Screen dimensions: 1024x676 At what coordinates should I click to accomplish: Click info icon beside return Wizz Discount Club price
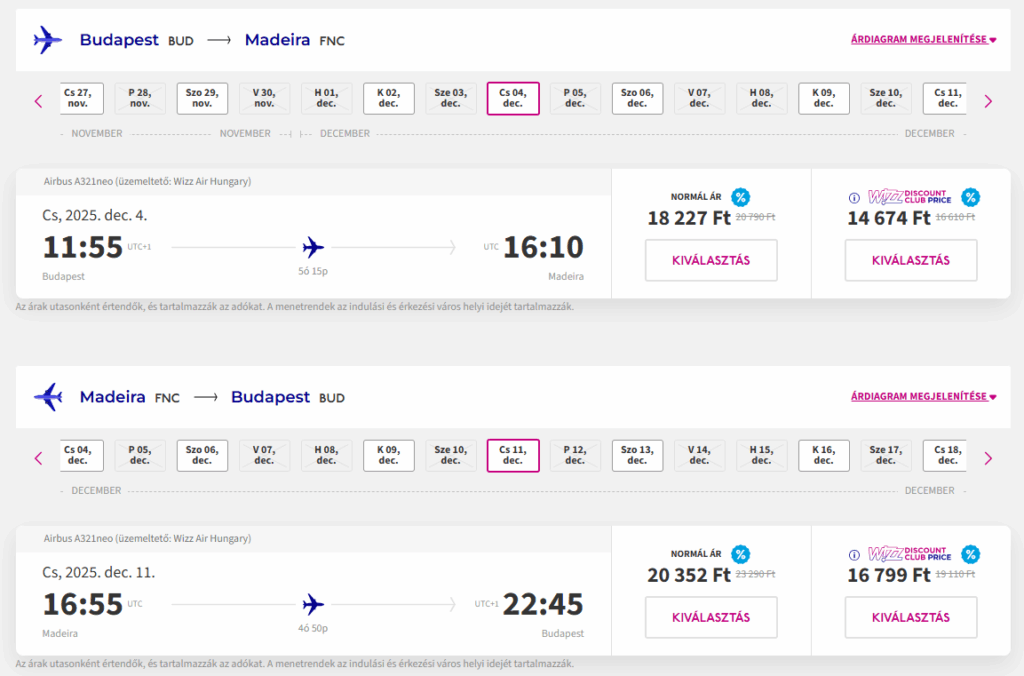[x=854, y=555]
